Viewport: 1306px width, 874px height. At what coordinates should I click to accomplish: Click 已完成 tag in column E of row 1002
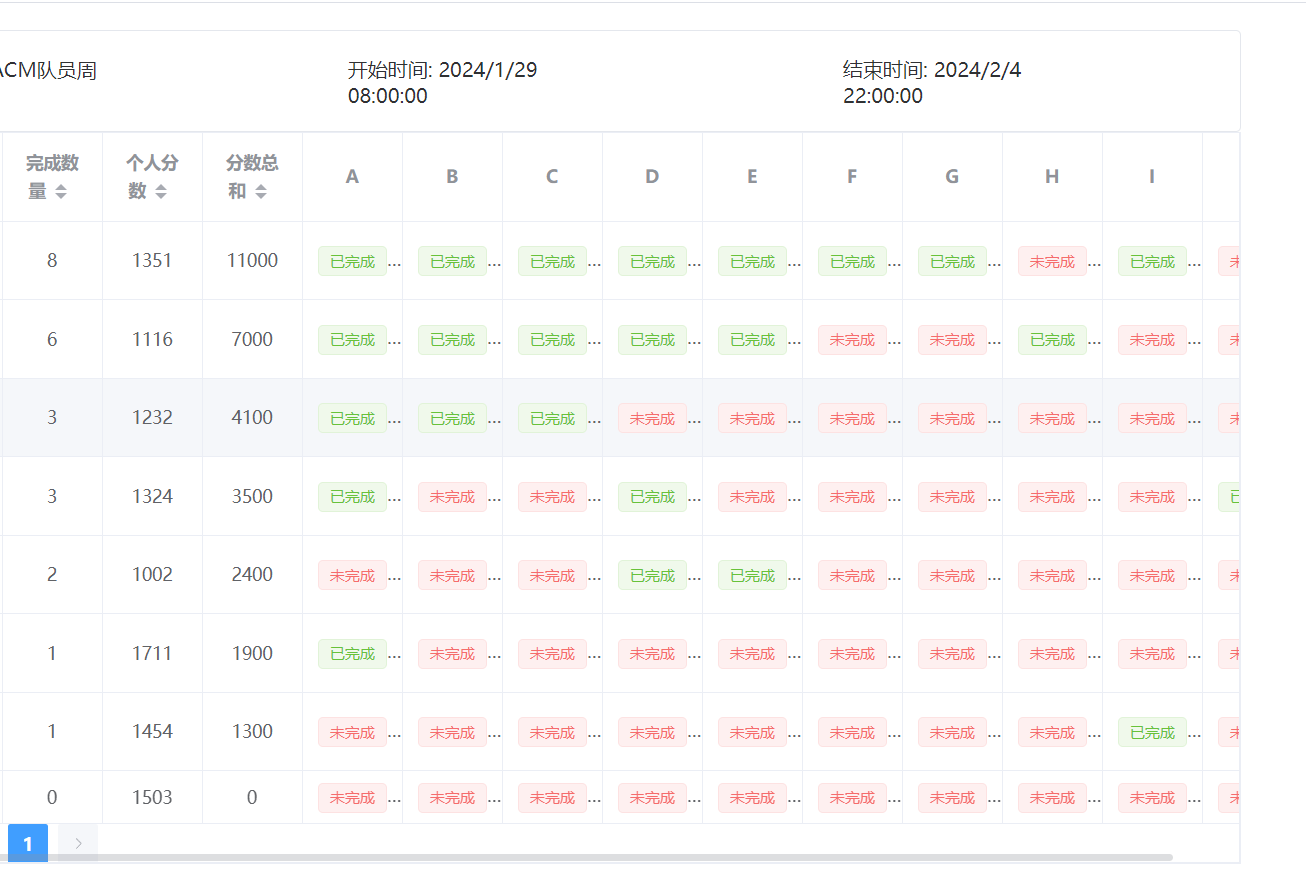click(x=752, y=575)
